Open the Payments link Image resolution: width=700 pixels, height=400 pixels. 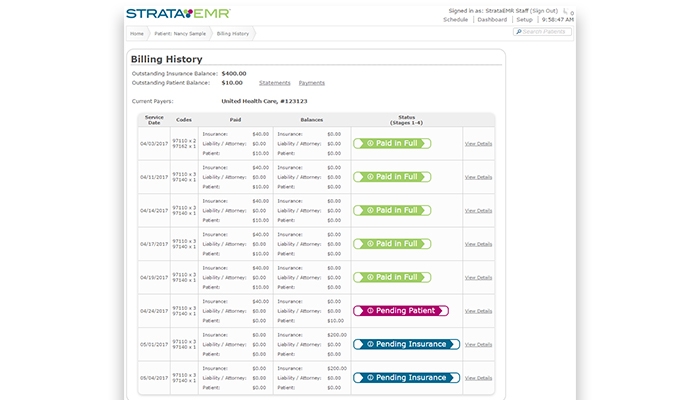(312, 83)
